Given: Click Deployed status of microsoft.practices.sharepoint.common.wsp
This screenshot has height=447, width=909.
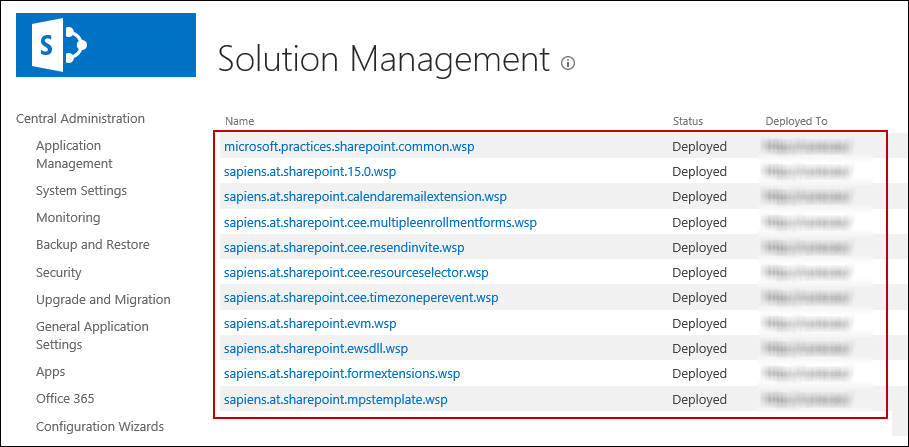Looking at the screenshot, I should click(699, 147).
